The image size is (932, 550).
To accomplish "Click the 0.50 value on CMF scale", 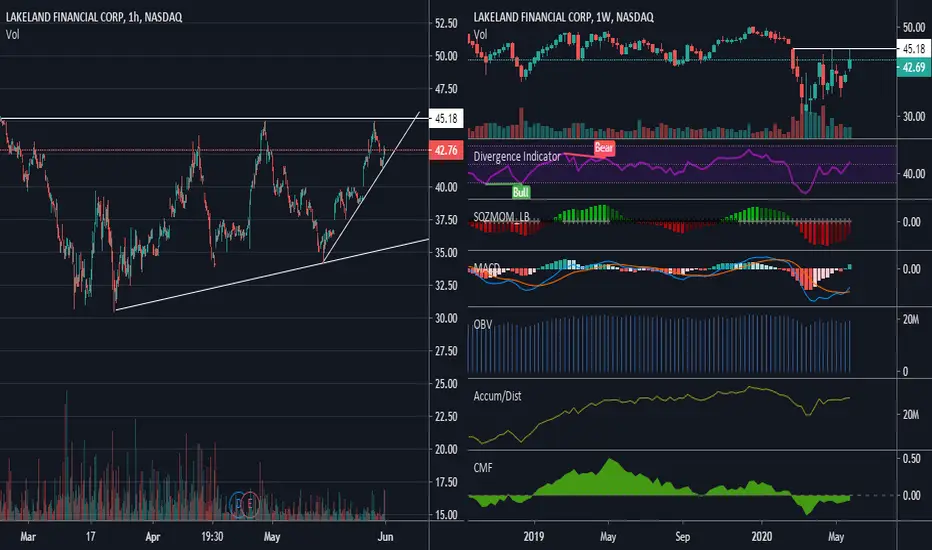I will pyautogui.click(x=911, y=458).
